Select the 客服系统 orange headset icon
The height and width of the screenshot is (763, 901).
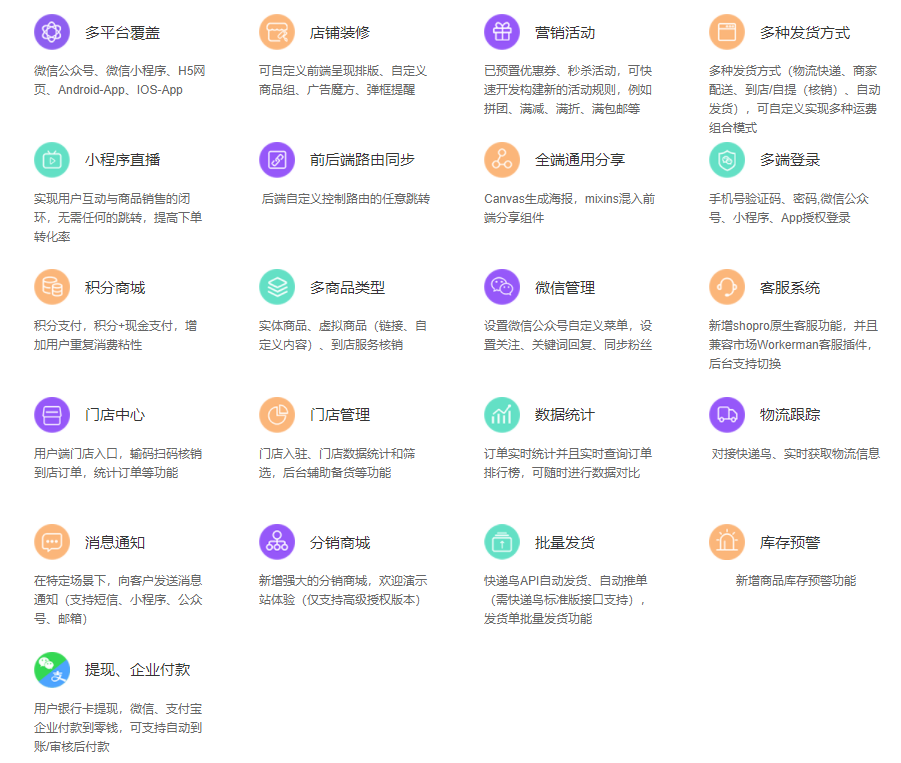point(726,287)
